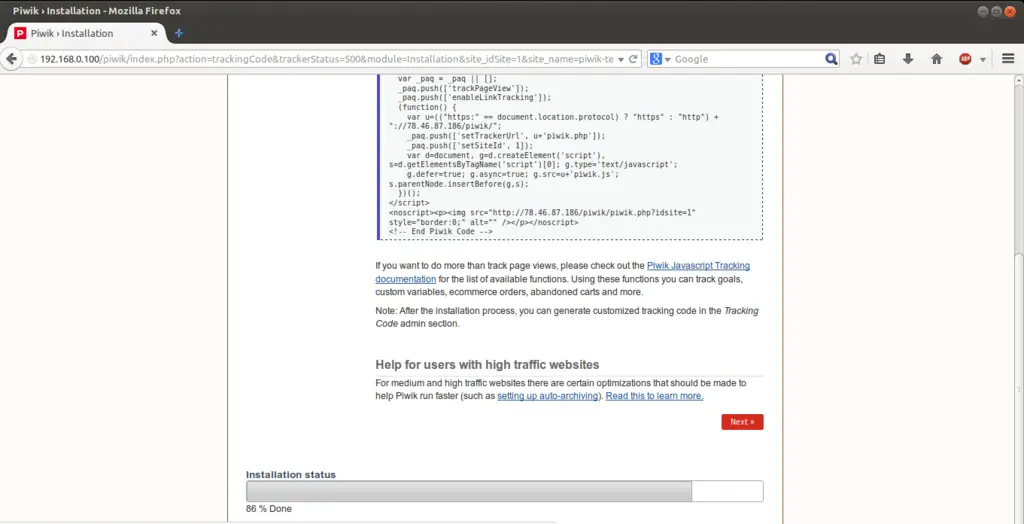Click scrollbar up arrow
The image size is (1024, 524).
1018,80
